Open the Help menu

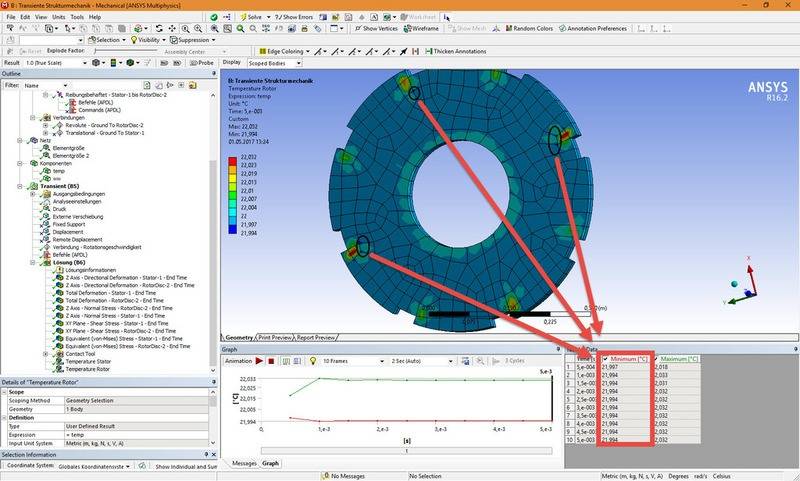[x=95, y=17]
